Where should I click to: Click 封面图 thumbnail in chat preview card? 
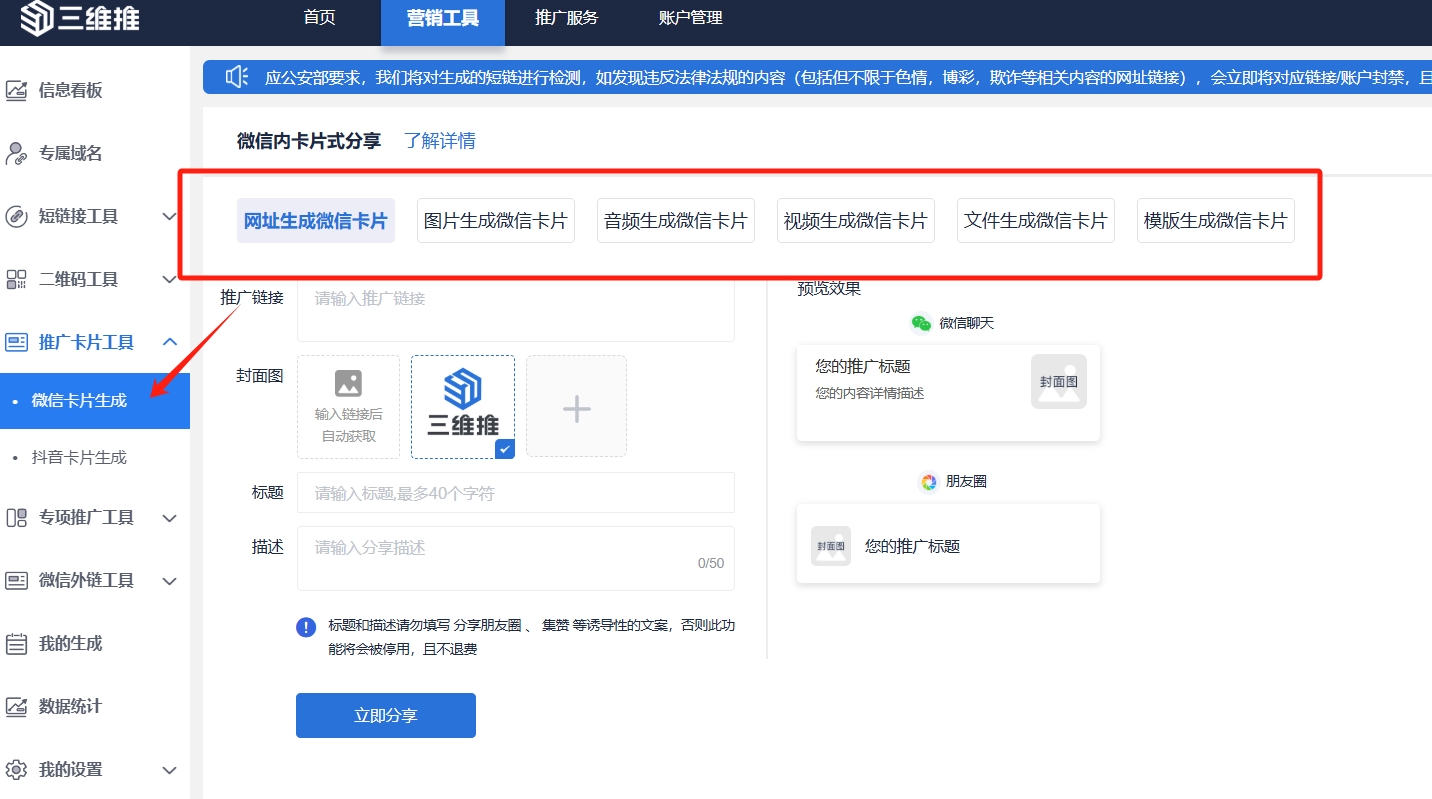click(1059, 381)
